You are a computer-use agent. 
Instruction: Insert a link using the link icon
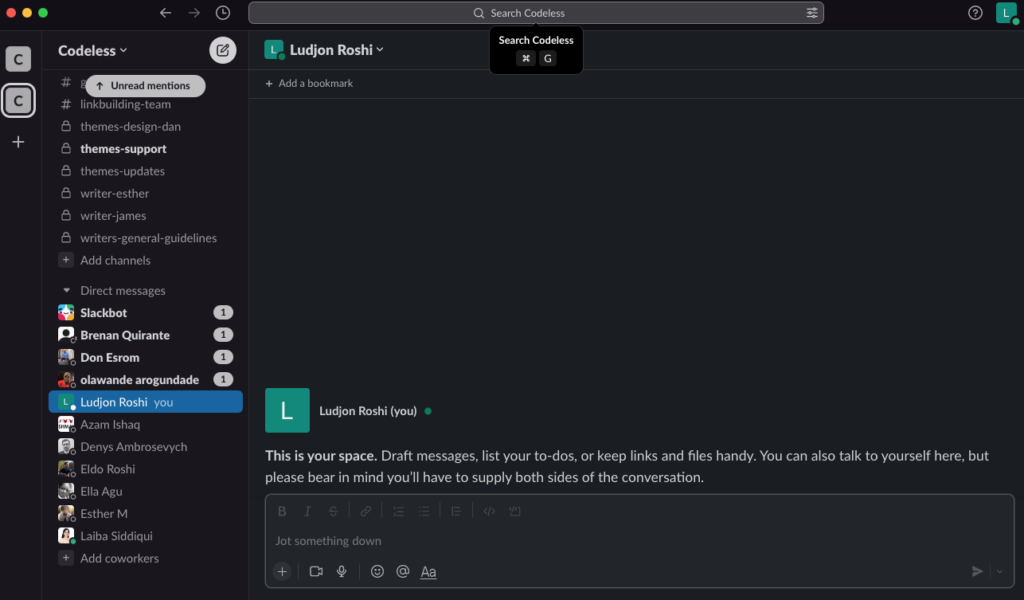366,511
